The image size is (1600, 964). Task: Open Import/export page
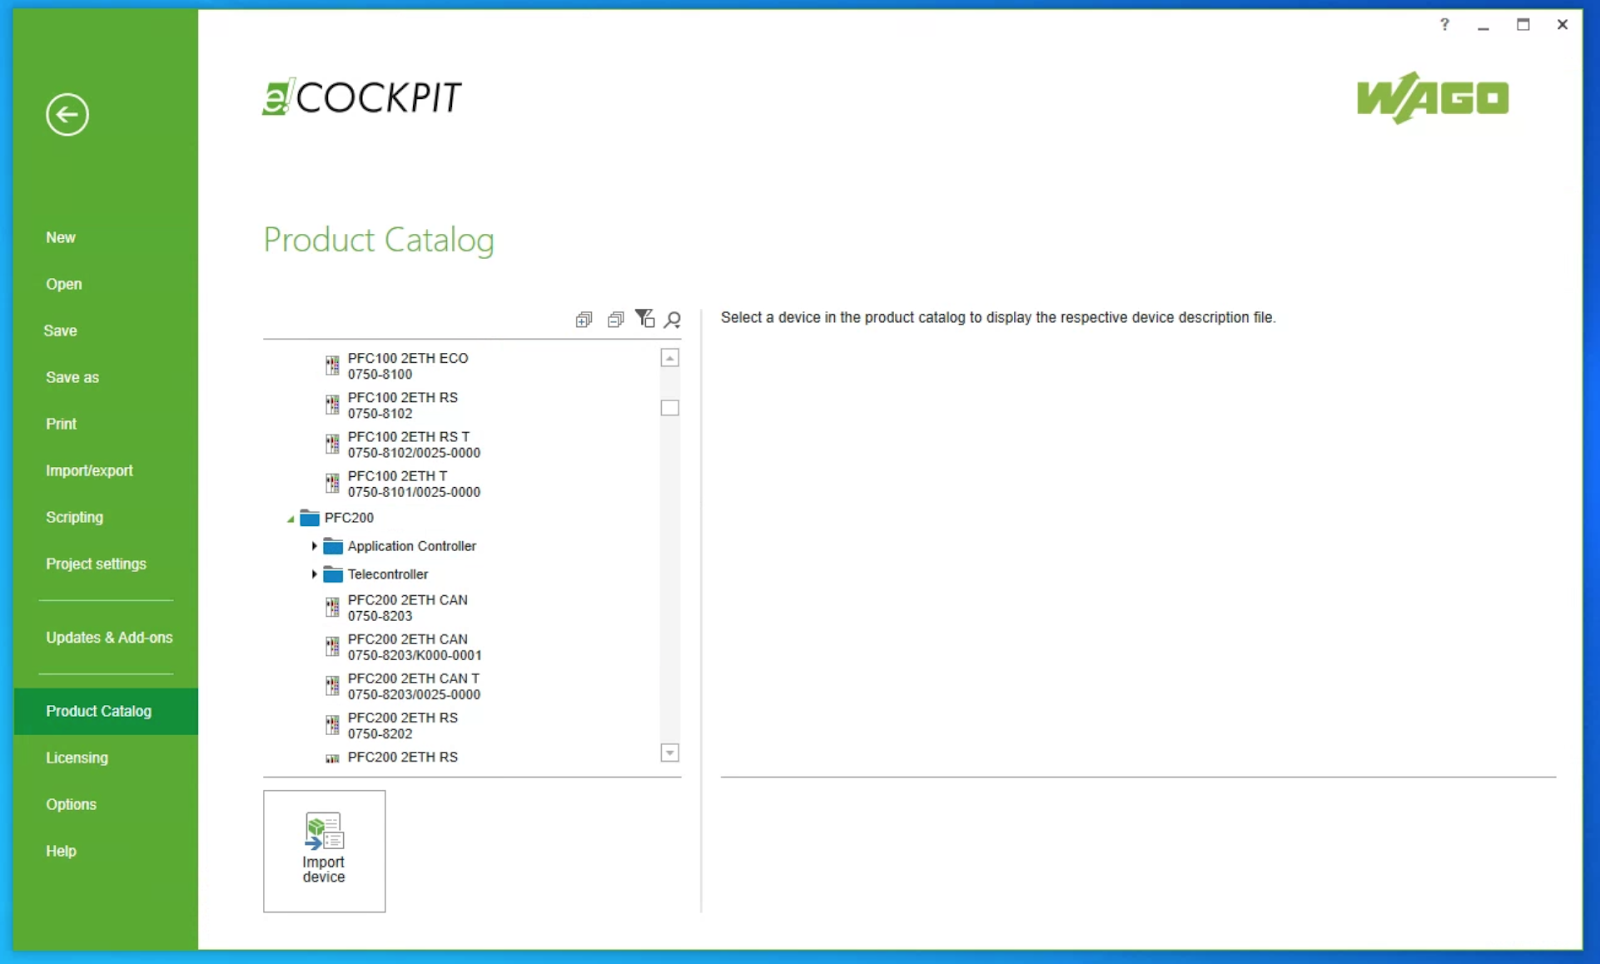pos(89,470)
